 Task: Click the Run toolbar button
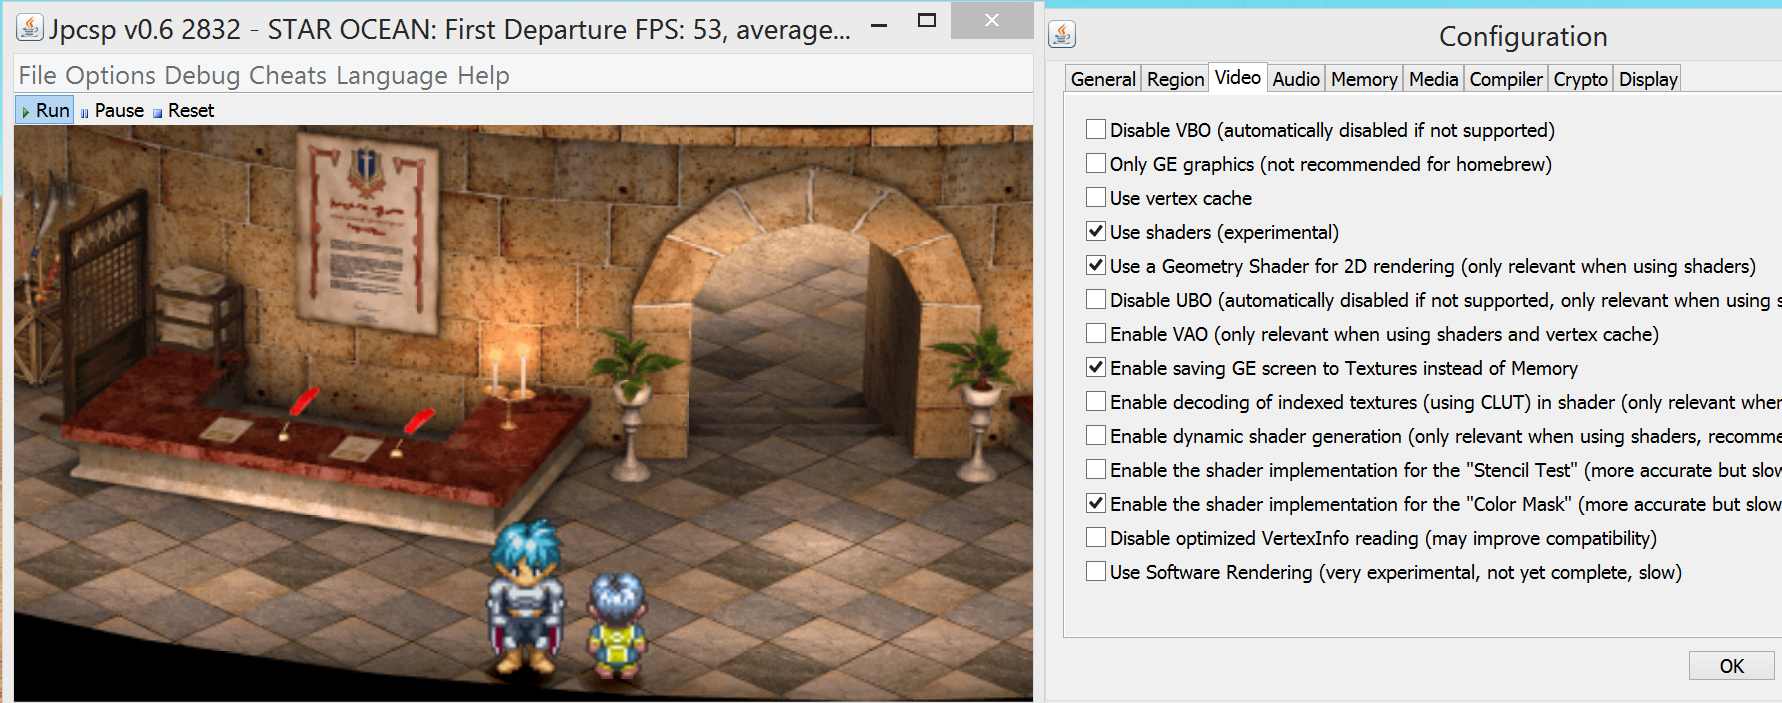[45, 110]
